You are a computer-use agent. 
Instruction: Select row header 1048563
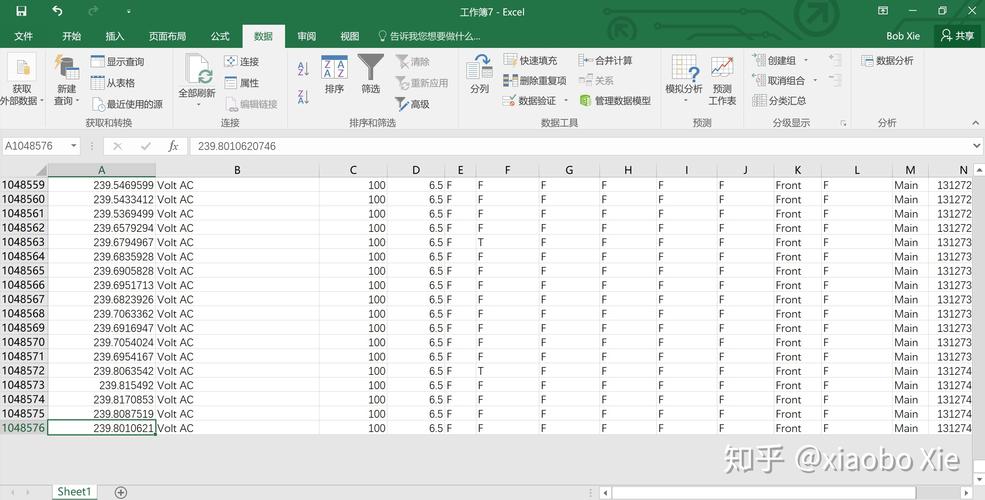tap(23, 242)
